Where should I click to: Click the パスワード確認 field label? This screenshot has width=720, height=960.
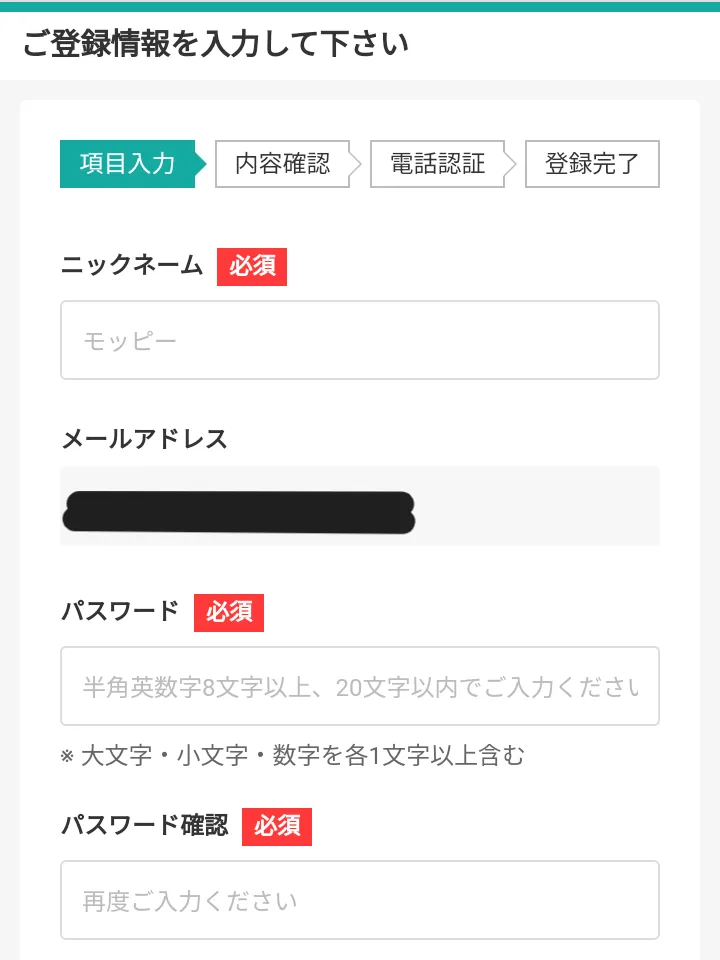[144, 826]
